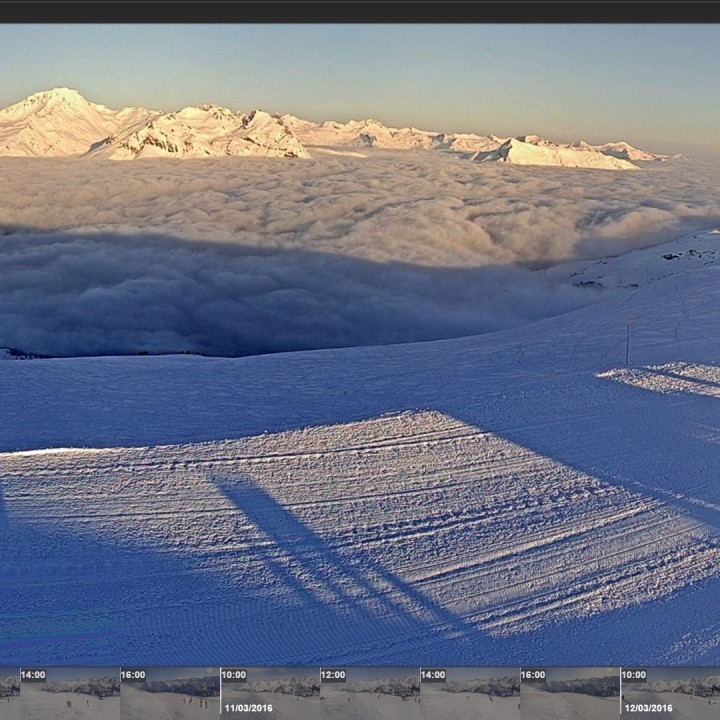Click the large mountain webcam image
Viewport: 720px width, 720px height.
(360, 344)
